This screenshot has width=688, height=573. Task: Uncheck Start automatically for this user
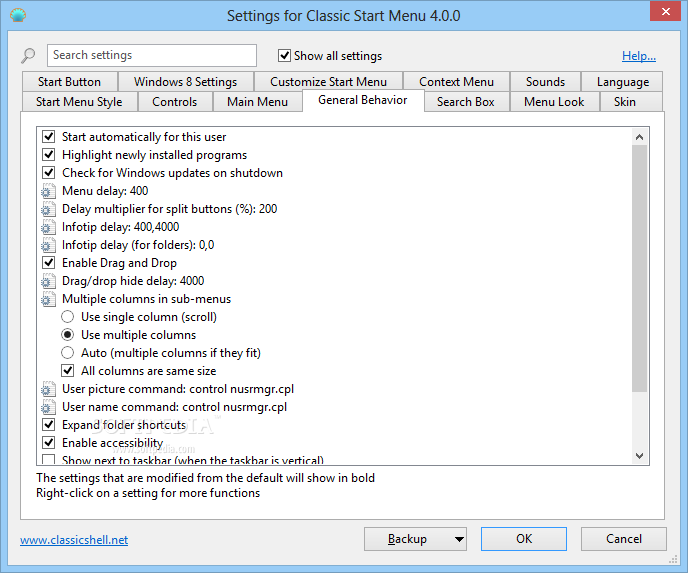coord(49,137)
